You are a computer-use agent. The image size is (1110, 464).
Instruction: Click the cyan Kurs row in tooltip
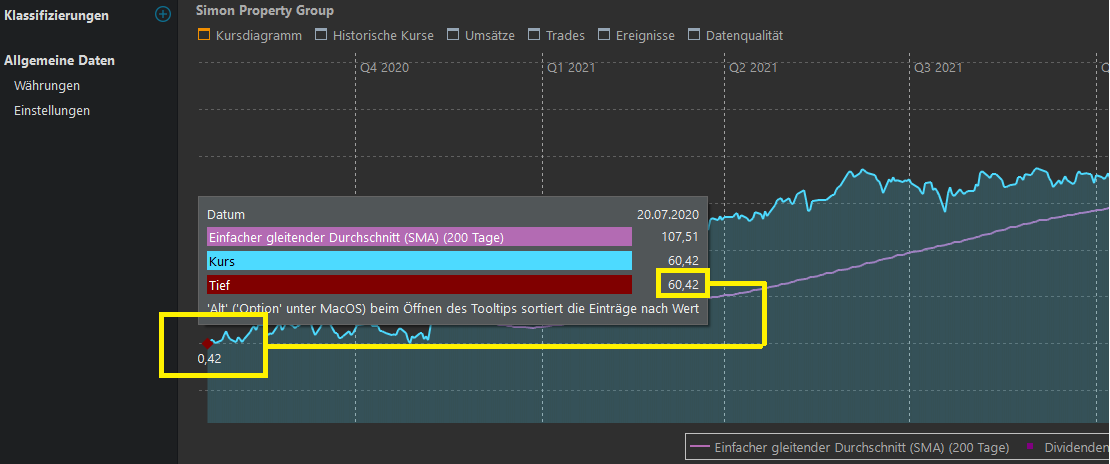tap(419, 261)
